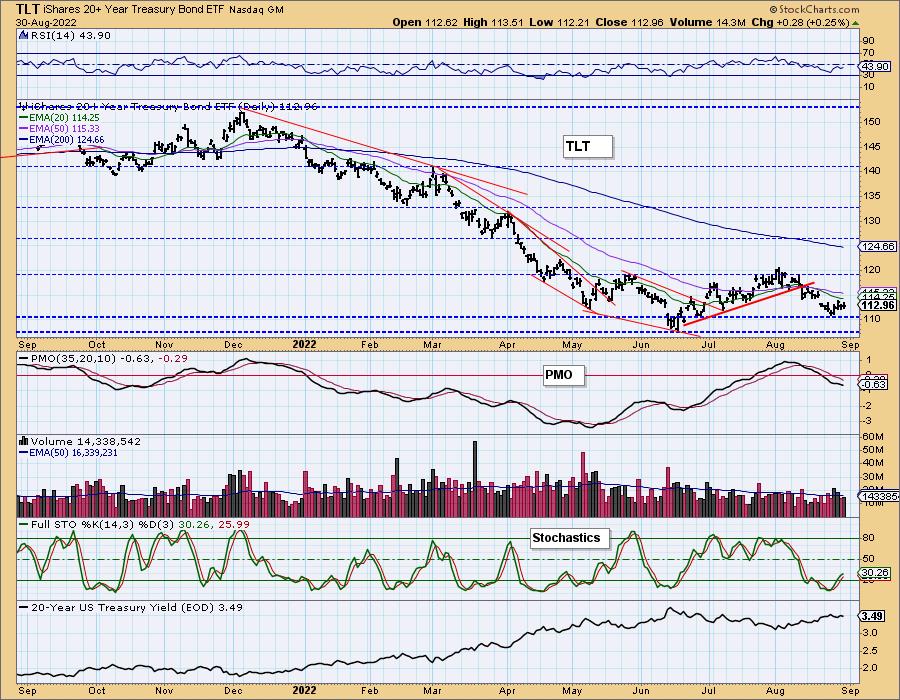Select the RSI(14) 43.90 label

(x=70, y=36)
